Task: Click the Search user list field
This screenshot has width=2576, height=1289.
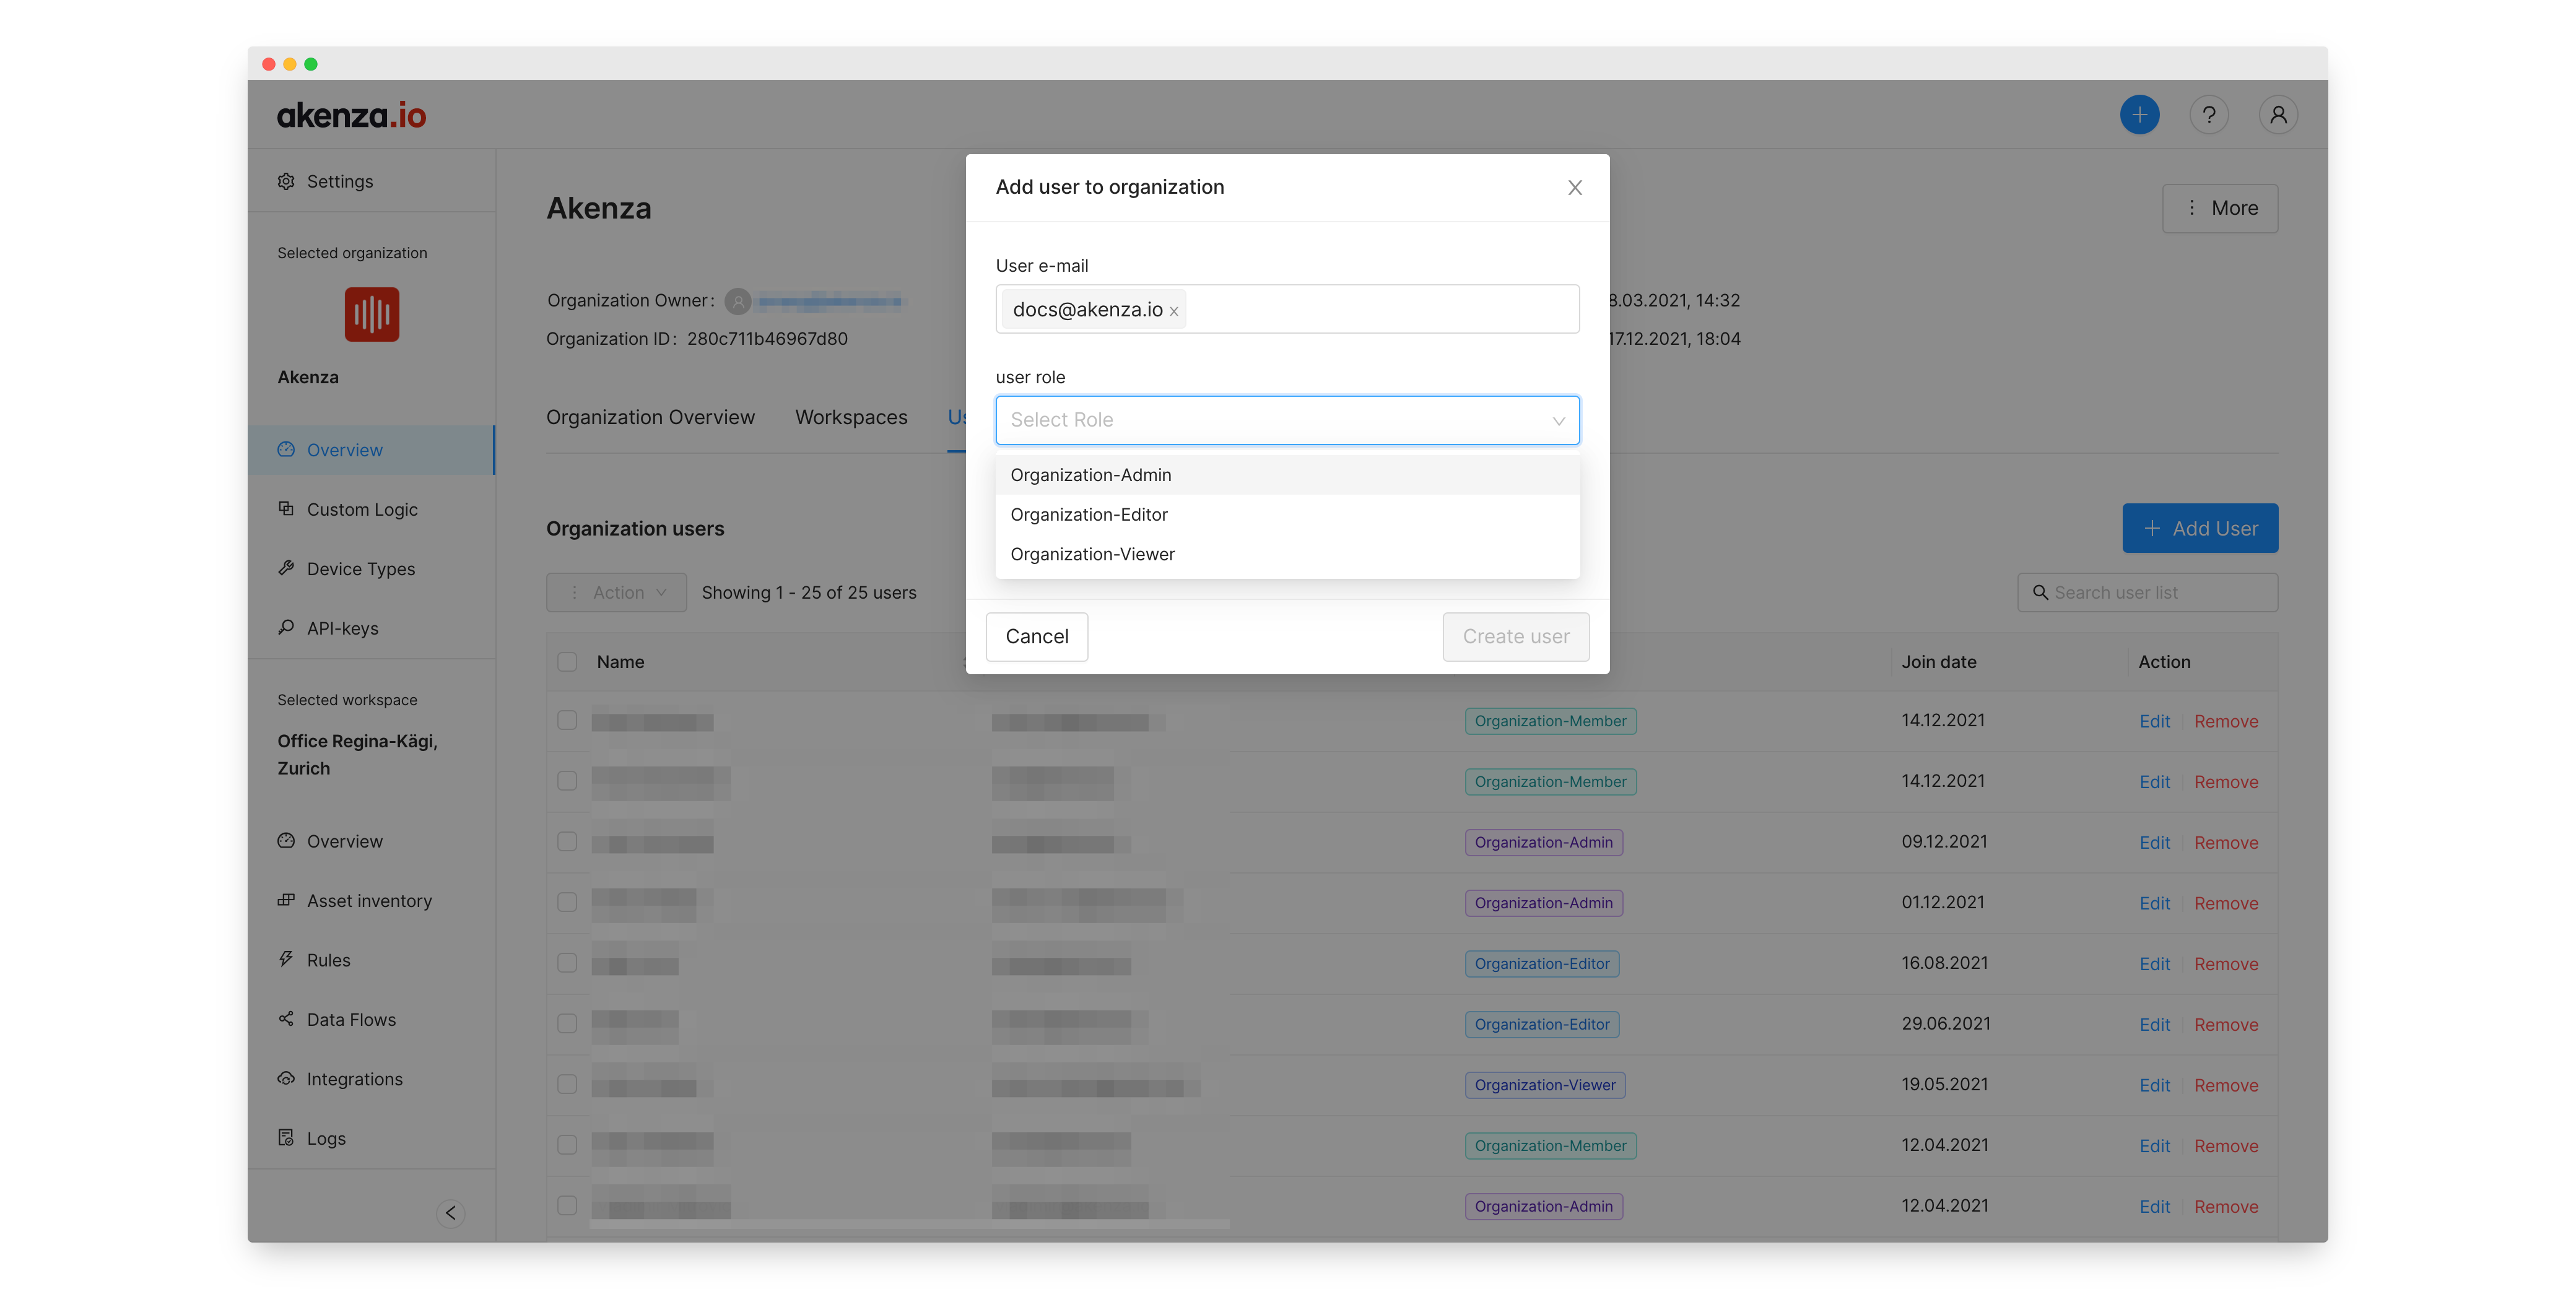Action: click(2147, 593)
